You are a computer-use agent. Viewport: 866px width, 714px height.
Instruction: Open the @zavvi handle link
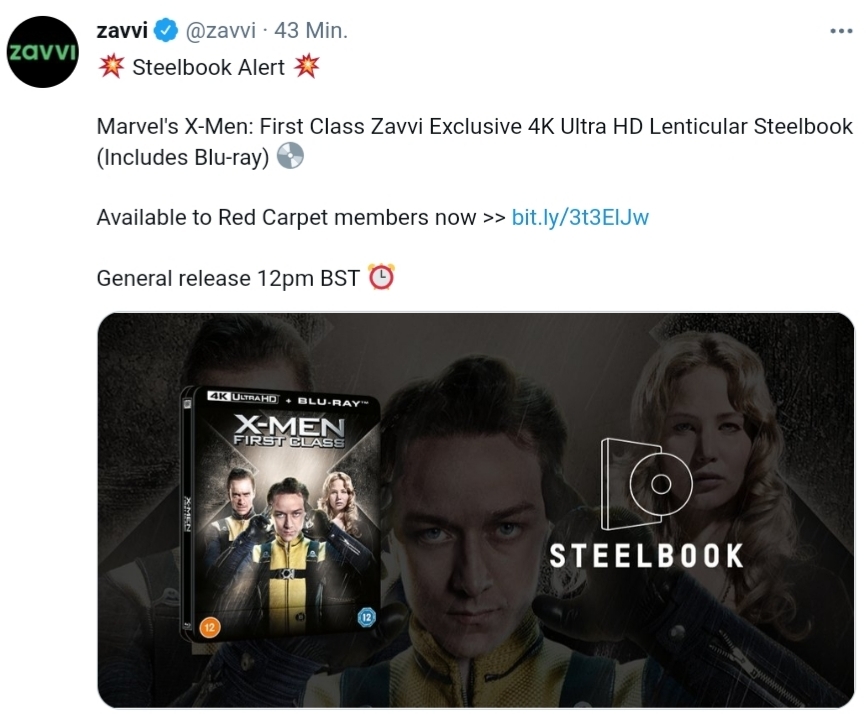[x=220, y=30]
